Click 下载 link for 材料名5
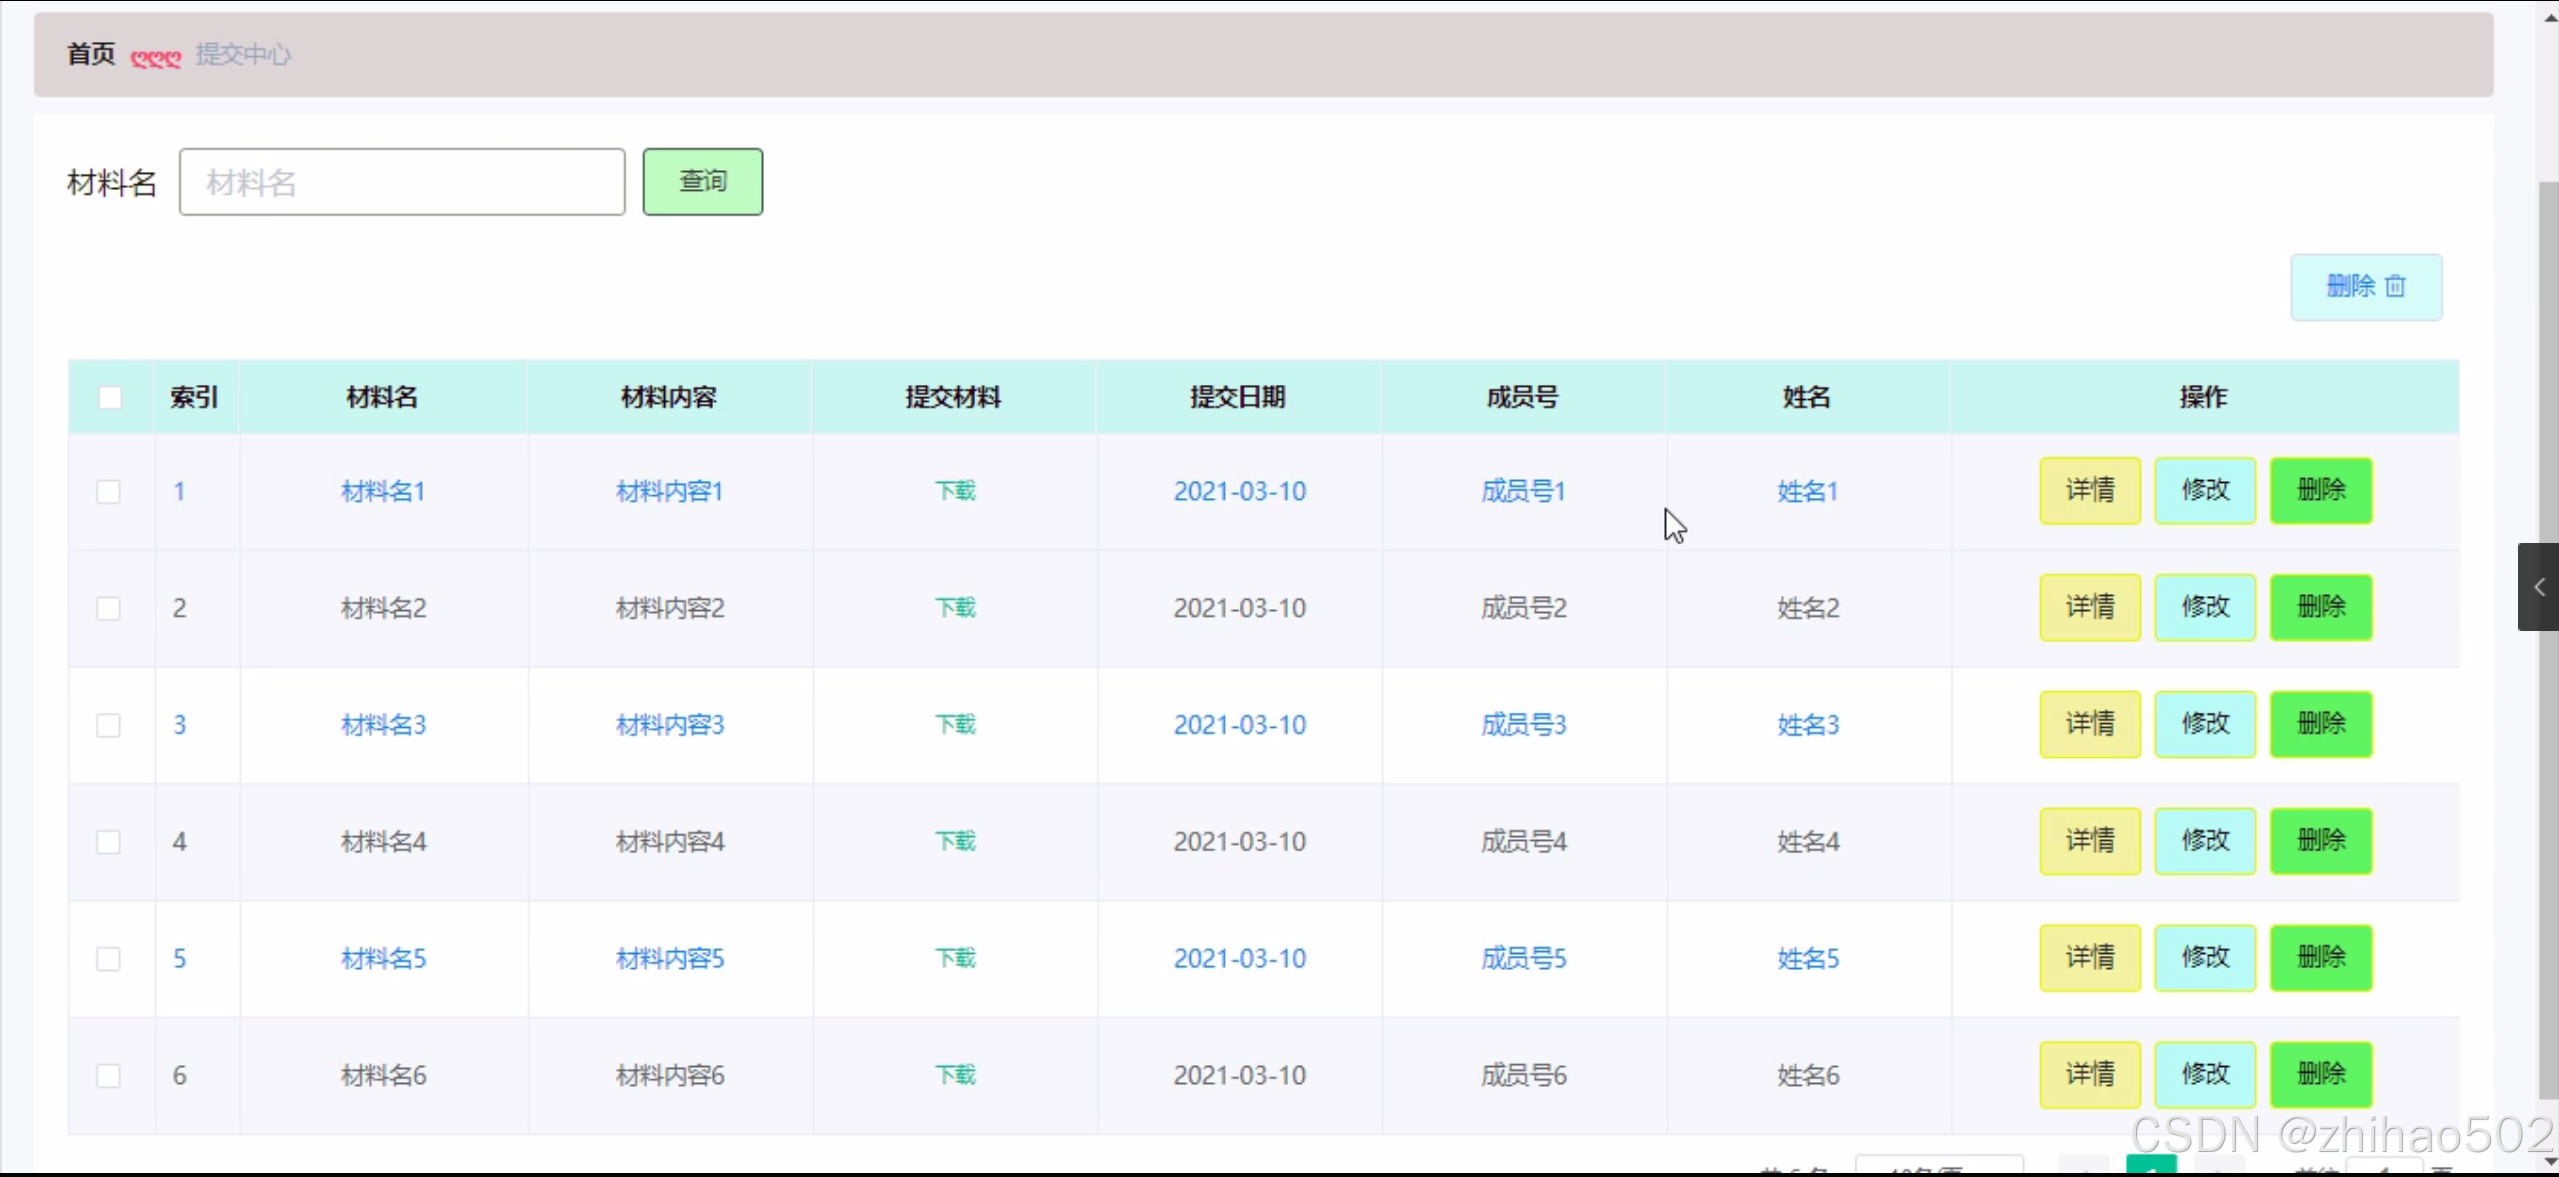 (955, 958)
